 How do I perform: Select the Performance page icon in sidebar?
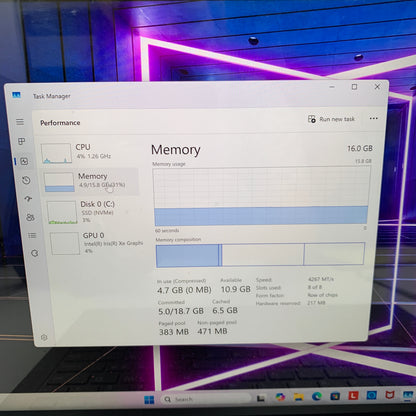pyautogui.click(x=24, y=162)
